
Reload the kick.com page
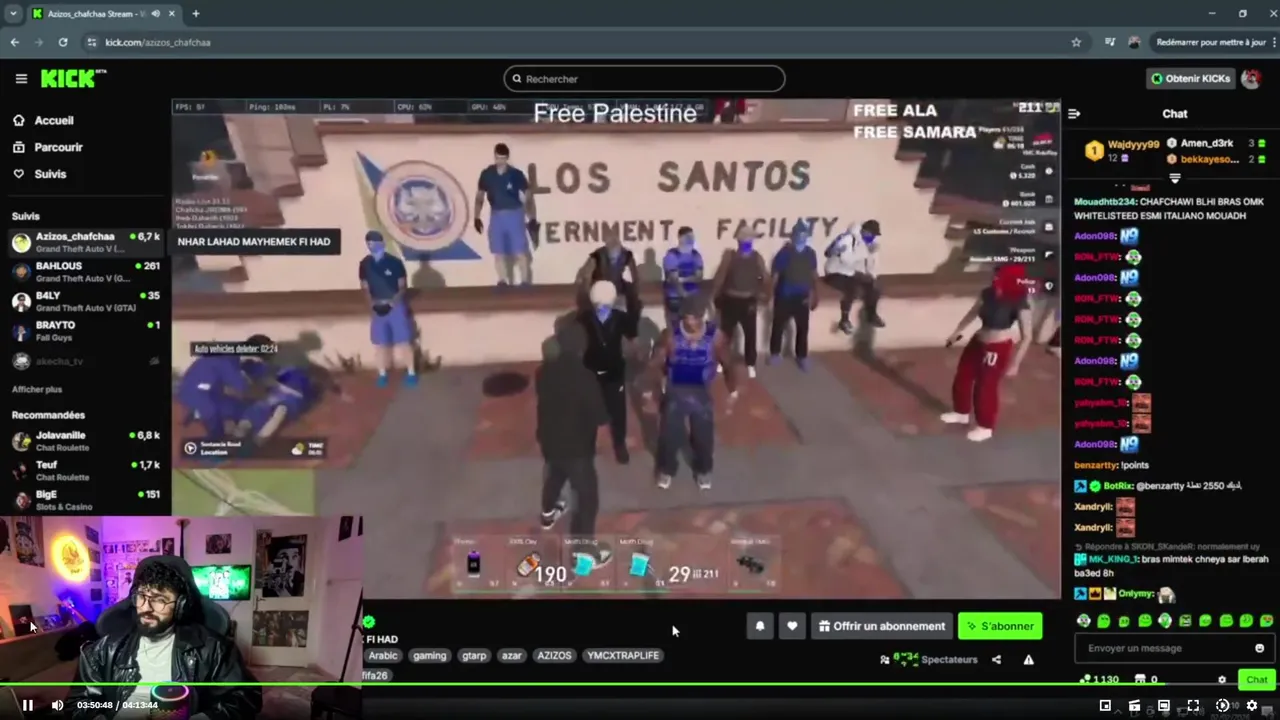(63, 42)
